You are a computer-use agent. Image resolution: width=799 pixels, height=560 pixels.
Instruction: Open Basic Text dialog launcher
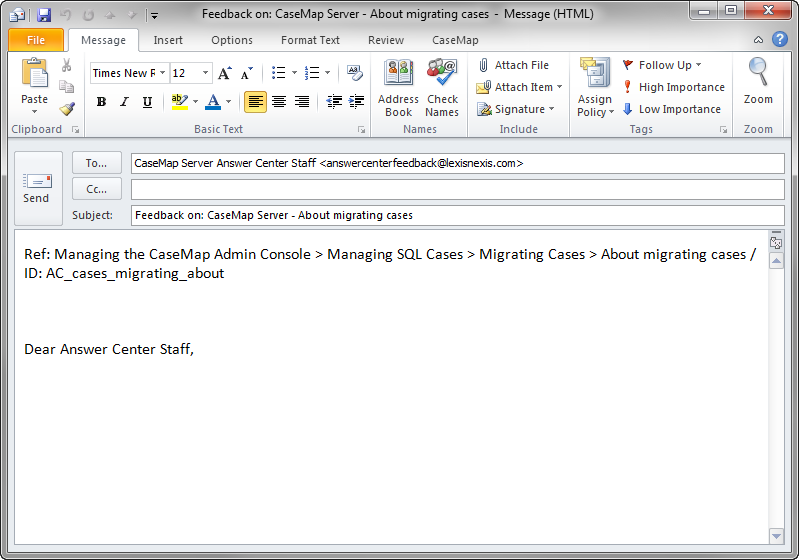pyautogui.click(x=361, y=129)
